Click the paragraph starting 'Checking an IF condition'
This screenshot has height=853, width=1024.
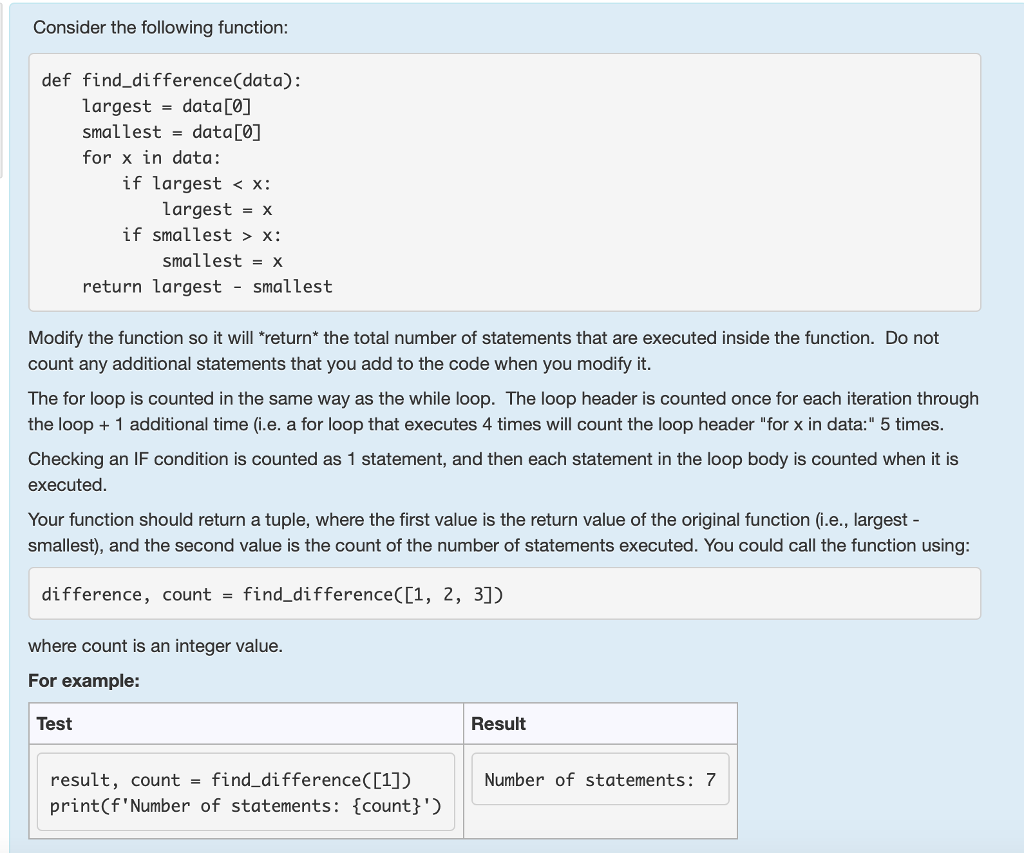pyautogui.click(x=493, y=472)
